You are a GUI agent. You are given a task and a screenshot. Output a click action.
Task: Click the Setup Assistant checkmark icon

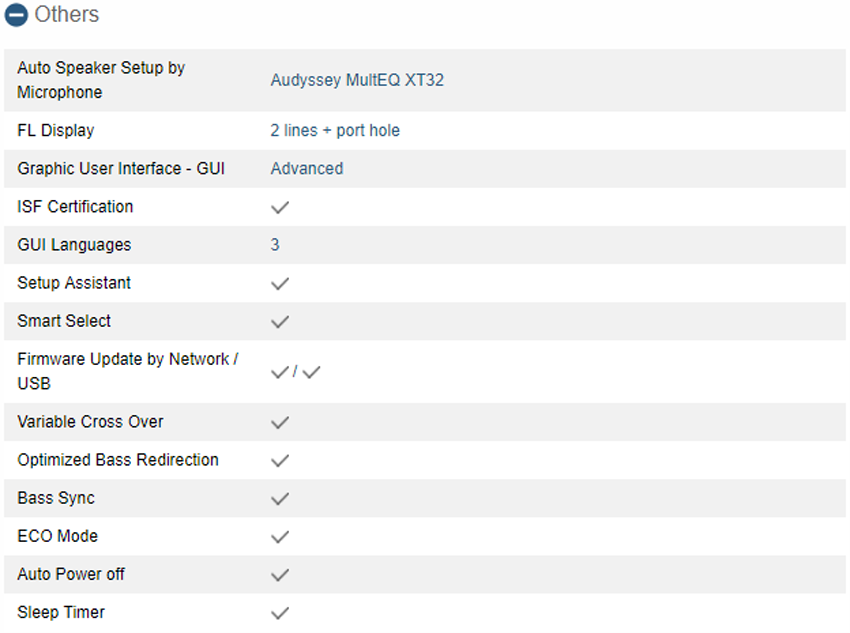[280, 283]
